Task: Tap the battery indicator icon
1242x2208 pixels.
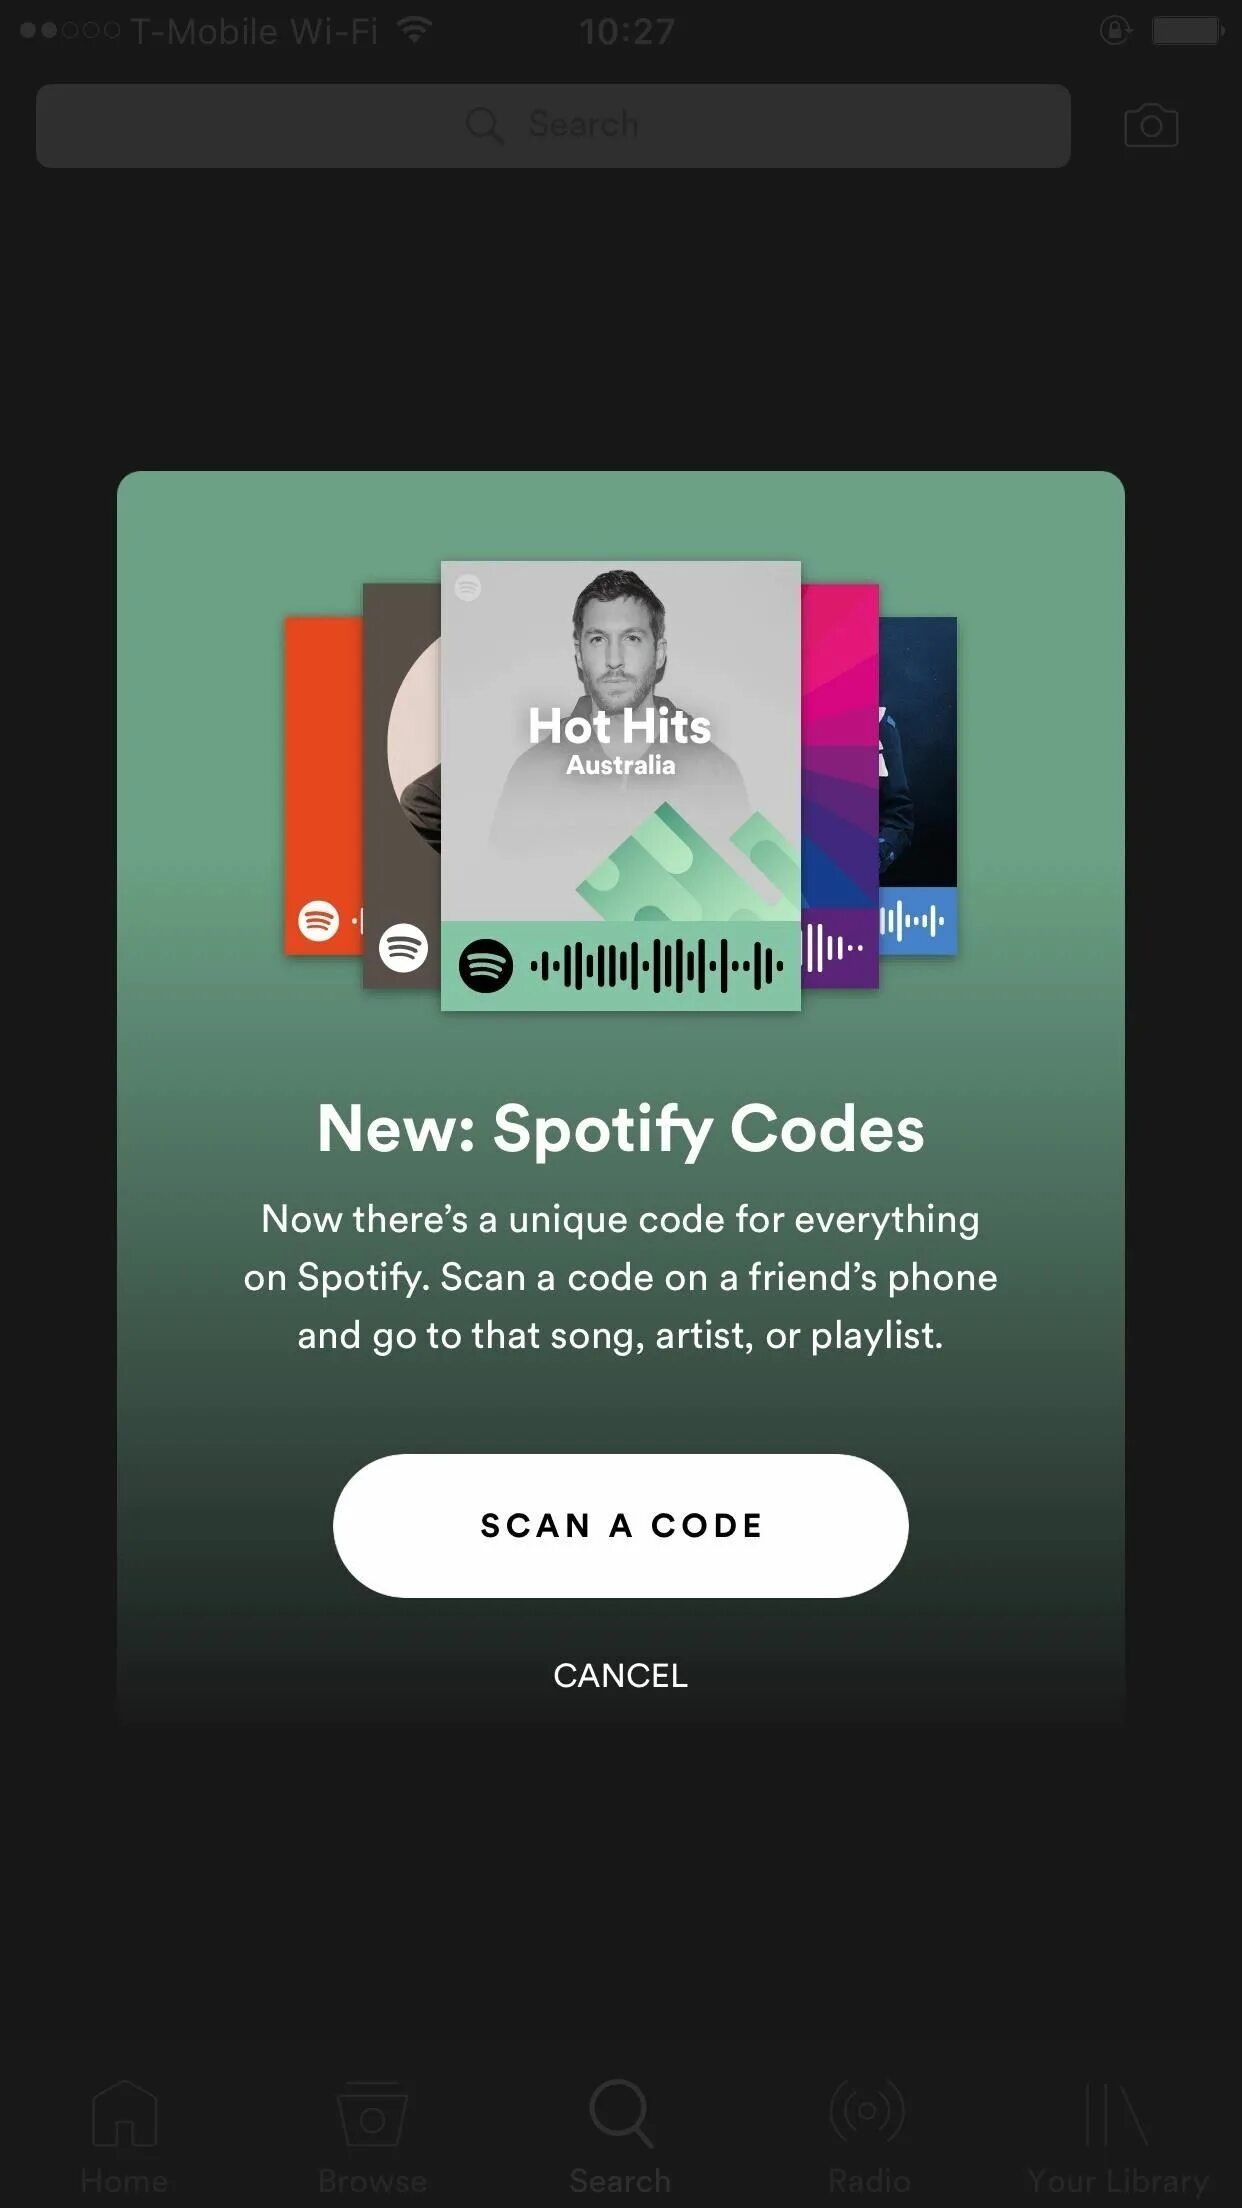Action: tap(1188, 30)
